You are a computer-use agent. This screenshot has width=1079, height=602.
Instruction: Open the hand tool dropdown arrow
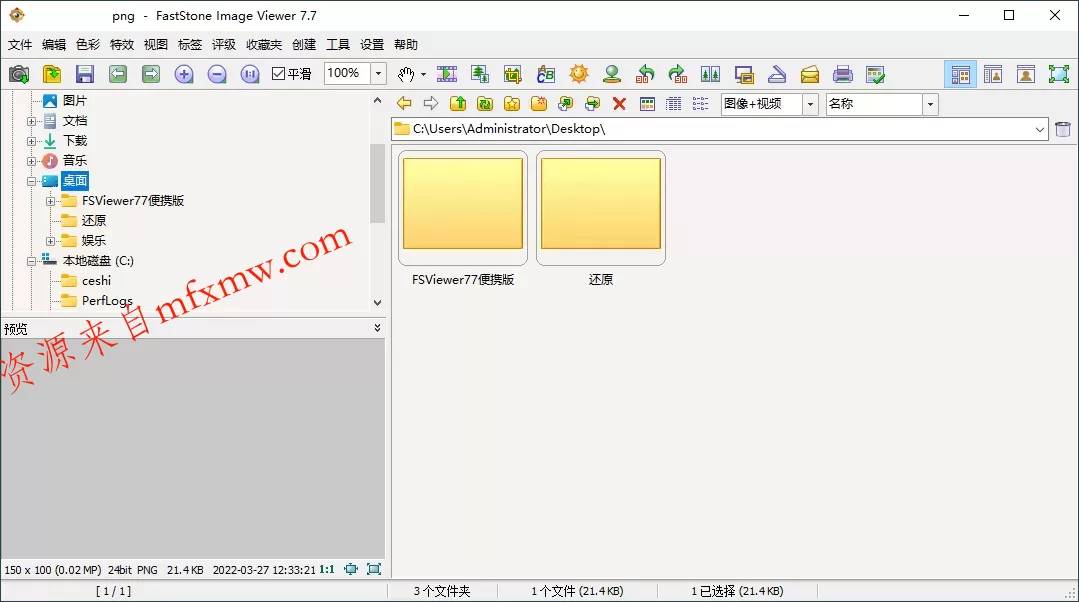[x=423, y=74]
